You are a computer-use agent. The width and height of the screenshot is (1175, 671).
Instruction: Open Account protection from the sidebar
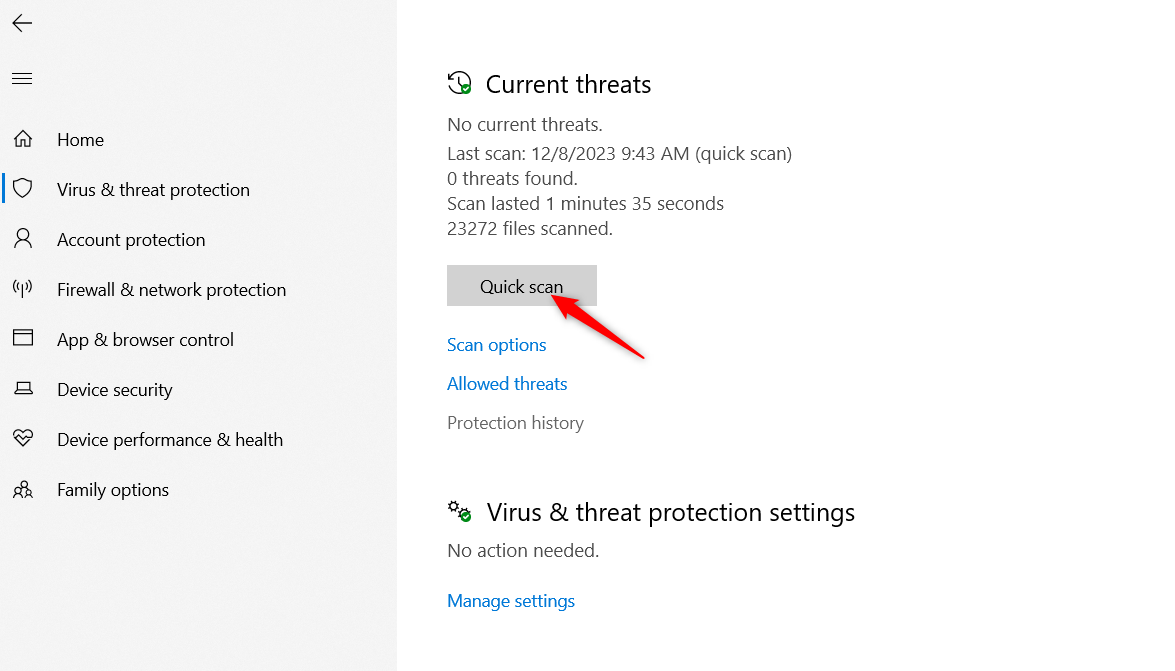tap(130, 239)
